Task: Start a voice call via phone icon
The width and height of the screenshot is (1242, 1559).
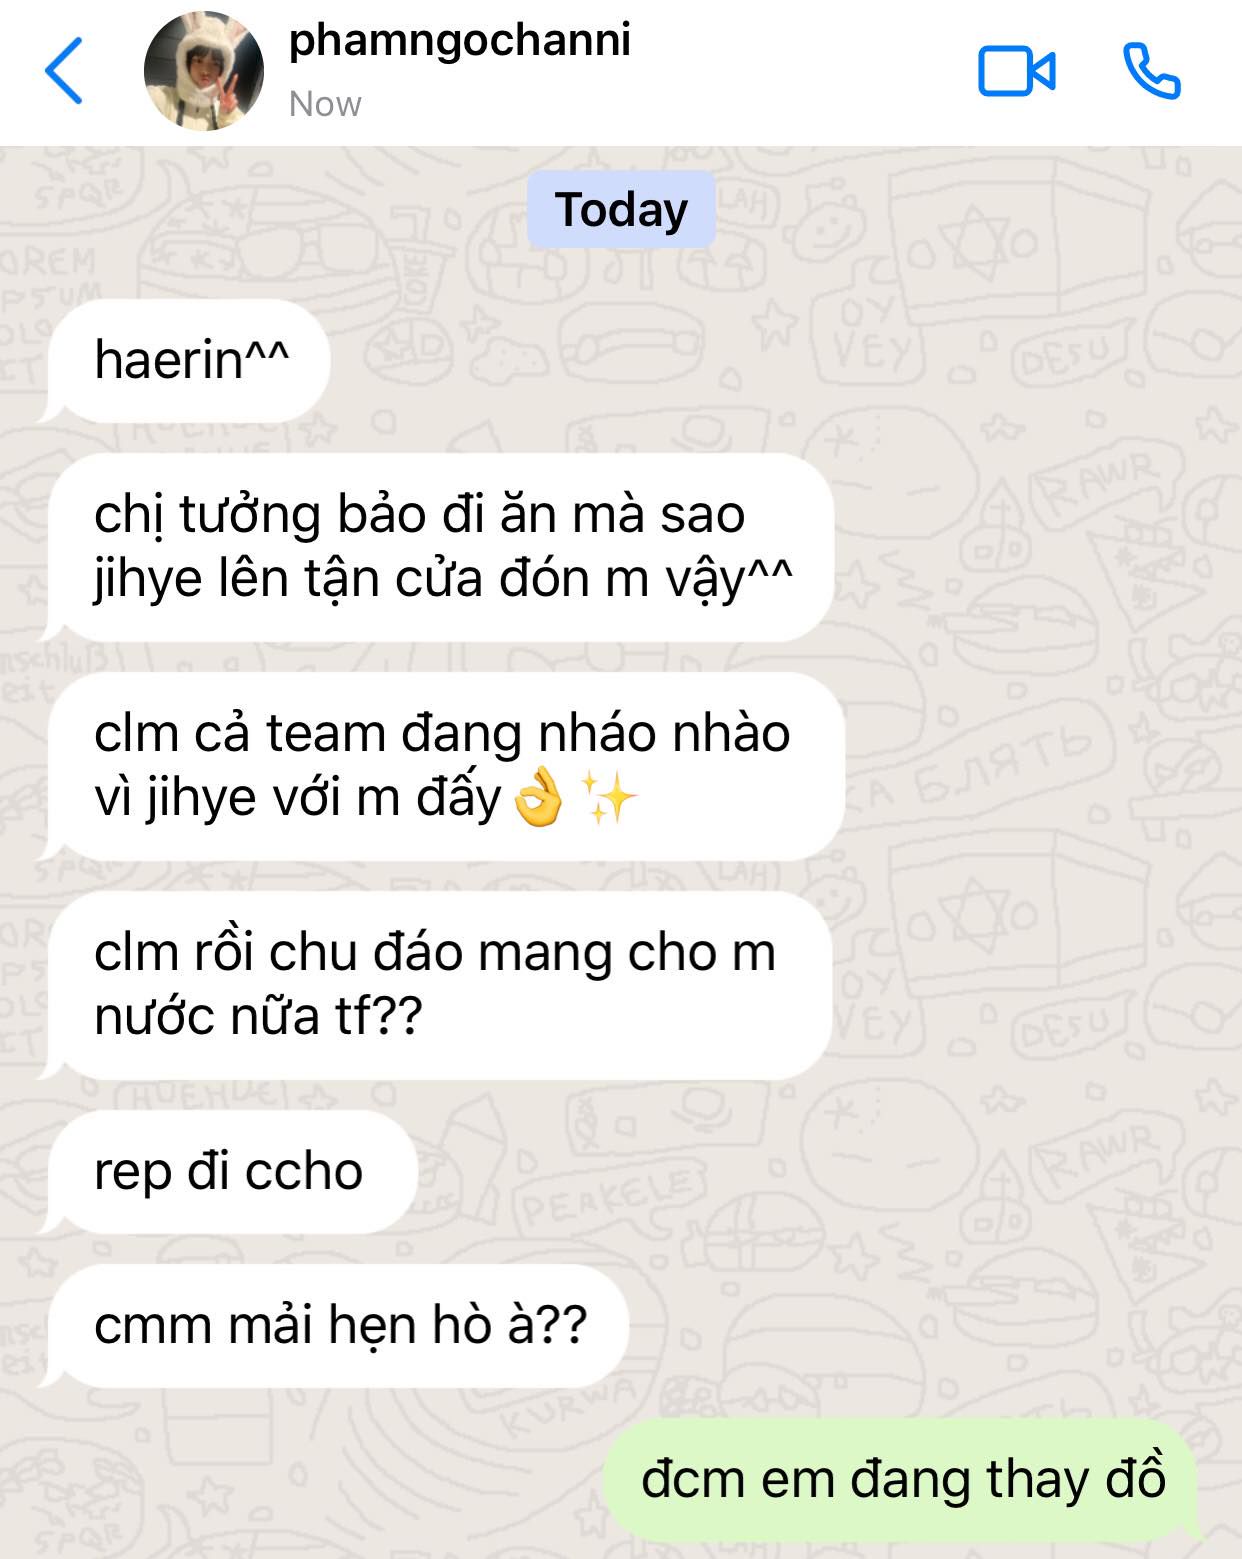Action: (1152, 71)
